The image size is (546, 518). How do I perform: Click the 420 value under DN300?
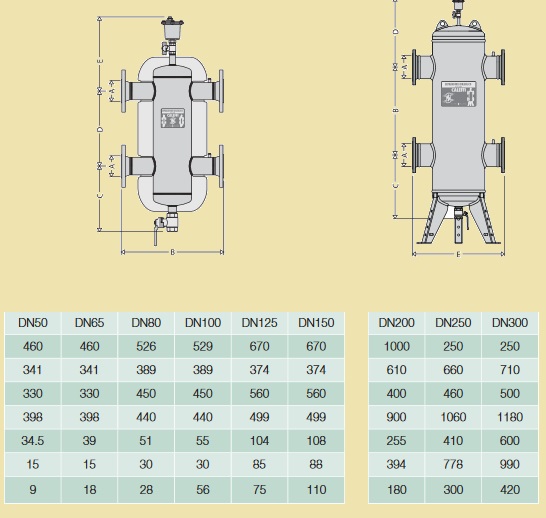click(x=510, y=490)
